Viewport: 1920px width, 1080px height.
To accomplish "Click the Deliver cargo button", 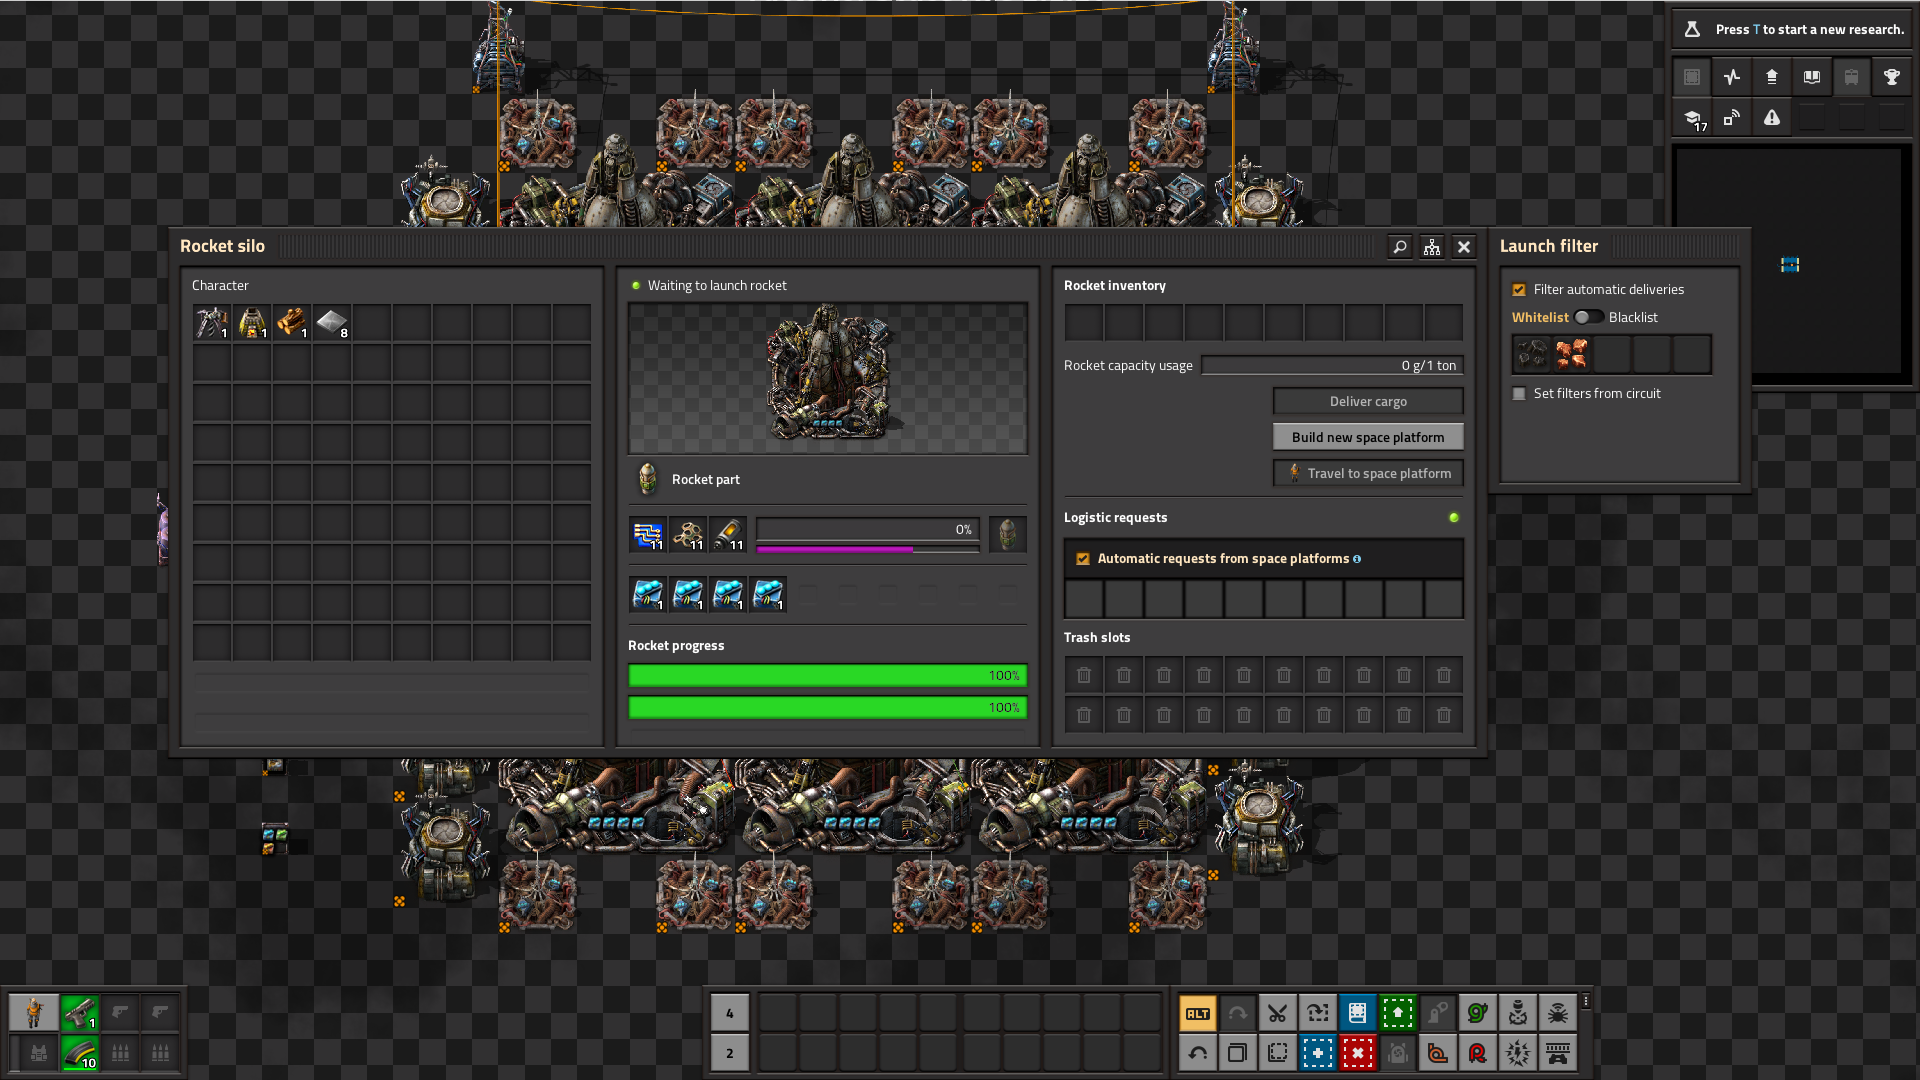I will coord(1368,401).
